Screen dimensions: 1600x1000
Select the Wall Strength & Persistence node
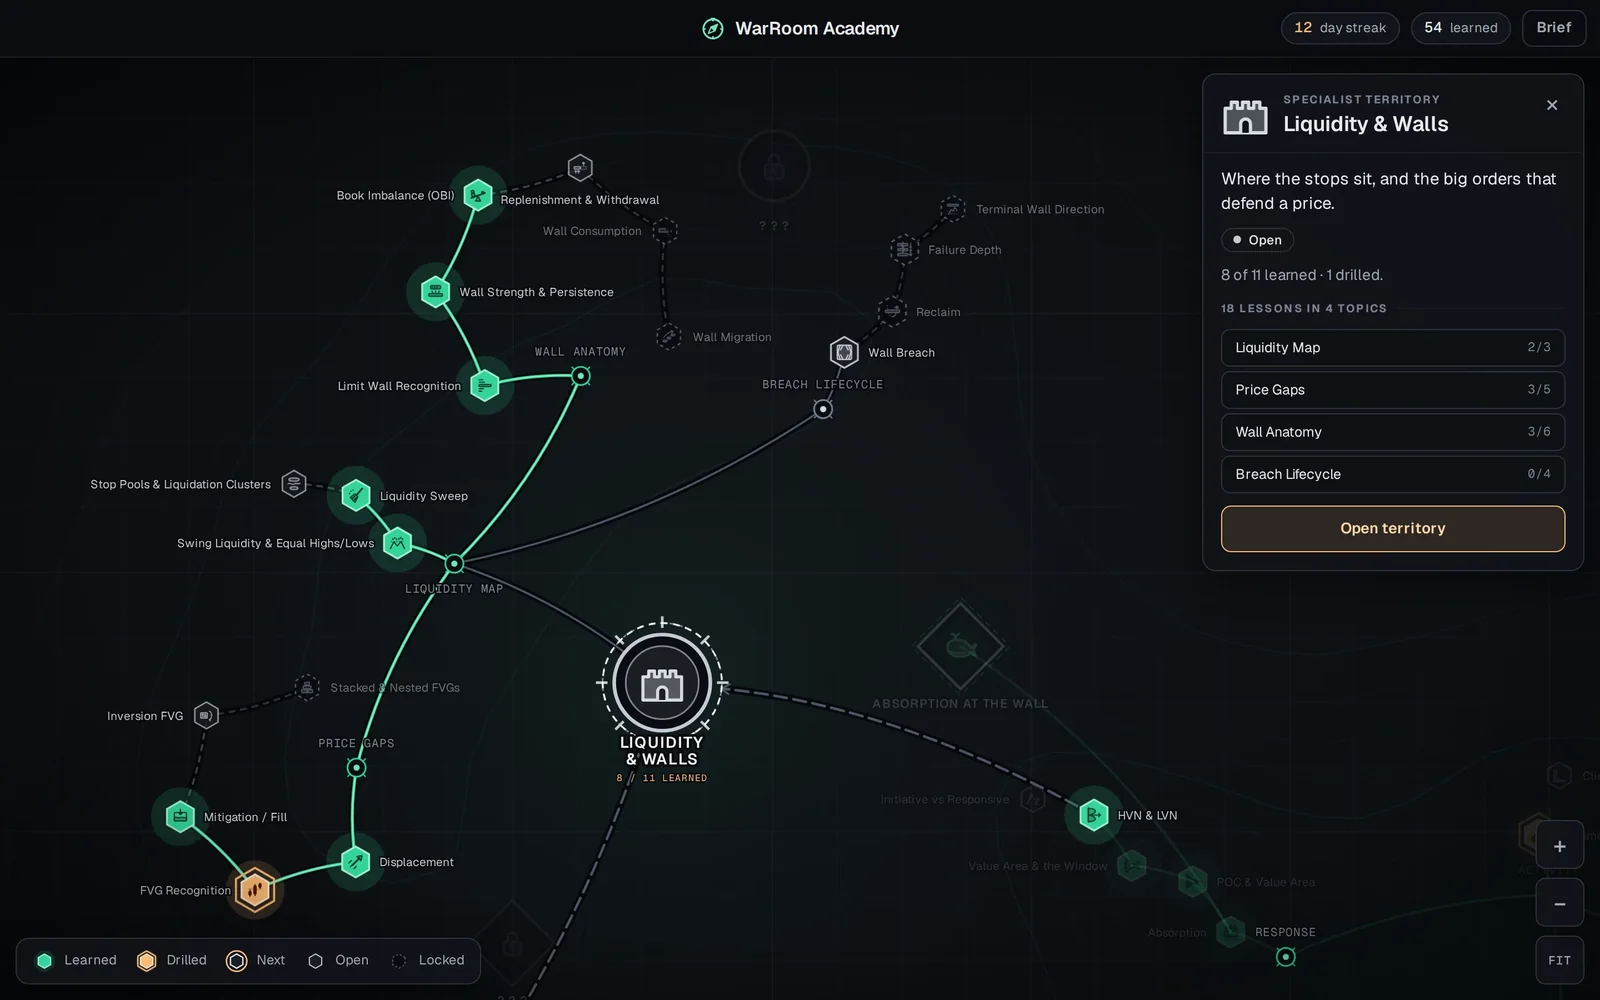[x=435, y=291]
